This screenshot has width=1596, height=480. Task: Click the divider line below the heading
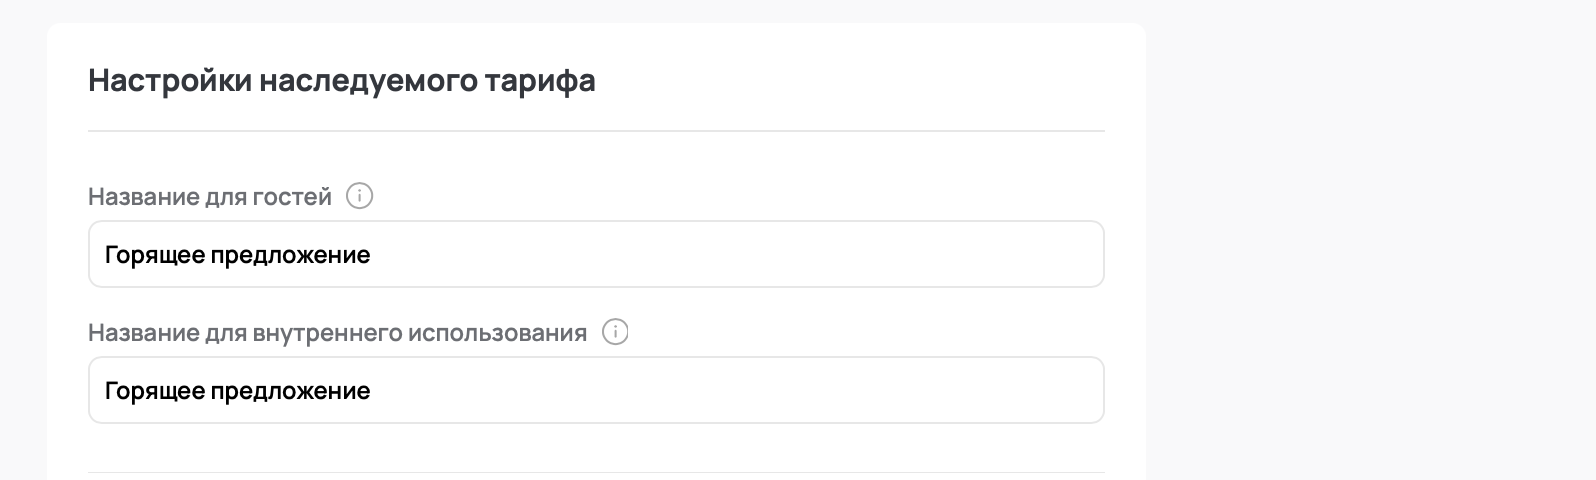click(x=596, y=131)
